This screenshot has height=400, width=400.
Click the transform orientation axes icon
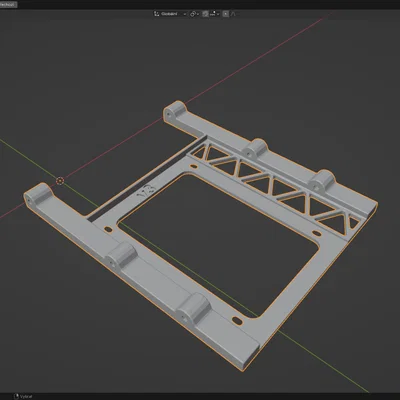click(x=156, y=14)
